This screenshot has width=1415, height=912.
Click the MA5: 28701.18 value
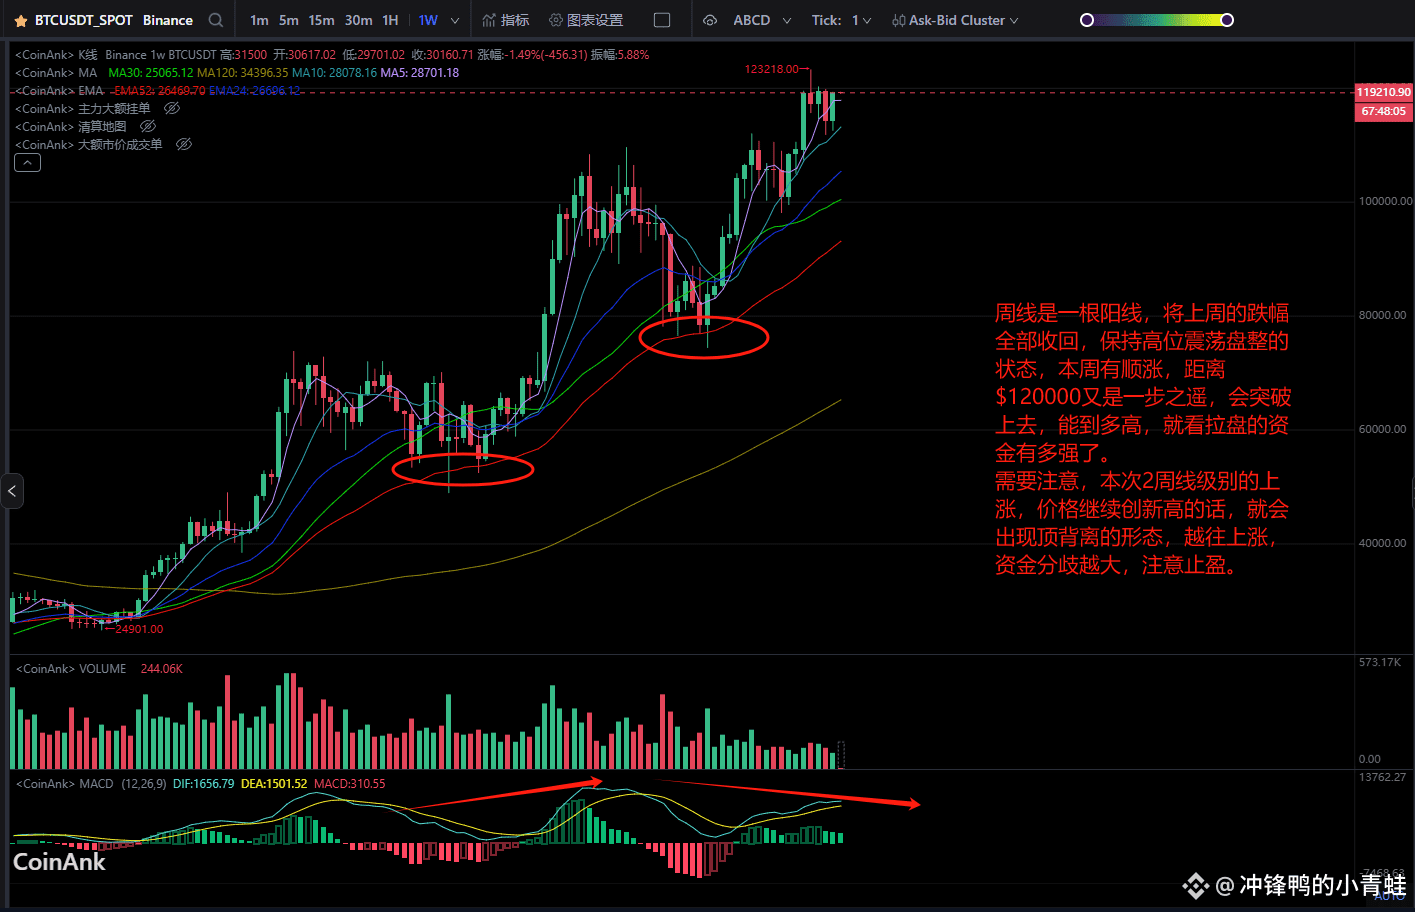[x=420, y=73]
